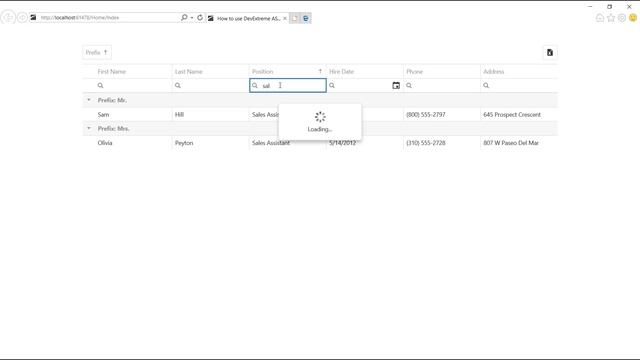Collapse the Prefix: Mr. group
The height and width of the screenshot is (360, 640).
(89, 100)
